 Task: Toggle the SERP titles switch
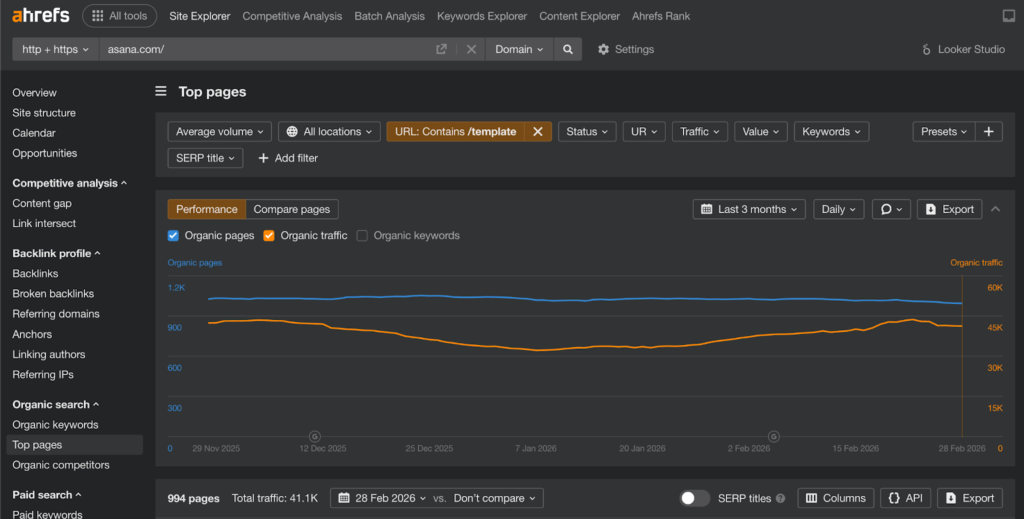coord(694,498)
